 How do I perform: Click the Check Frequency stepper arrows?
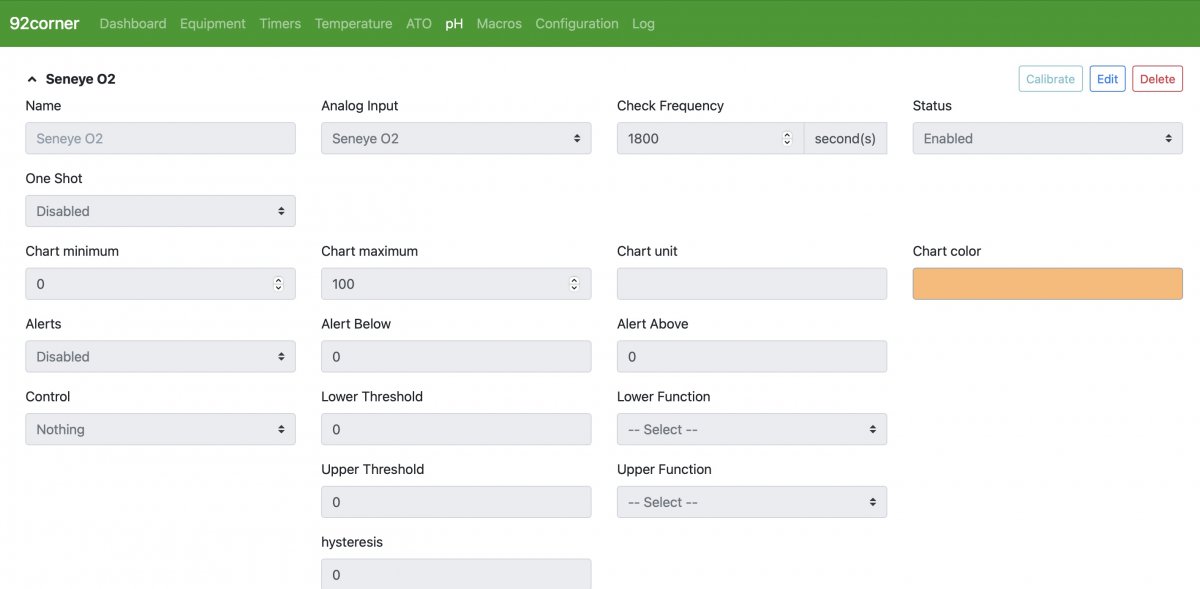click(x=786, y=139)
